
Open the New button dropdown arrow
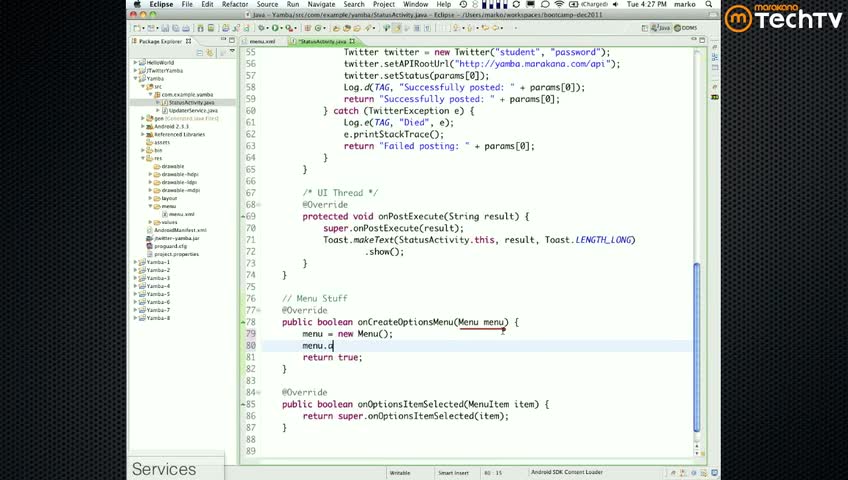point(143,28)
